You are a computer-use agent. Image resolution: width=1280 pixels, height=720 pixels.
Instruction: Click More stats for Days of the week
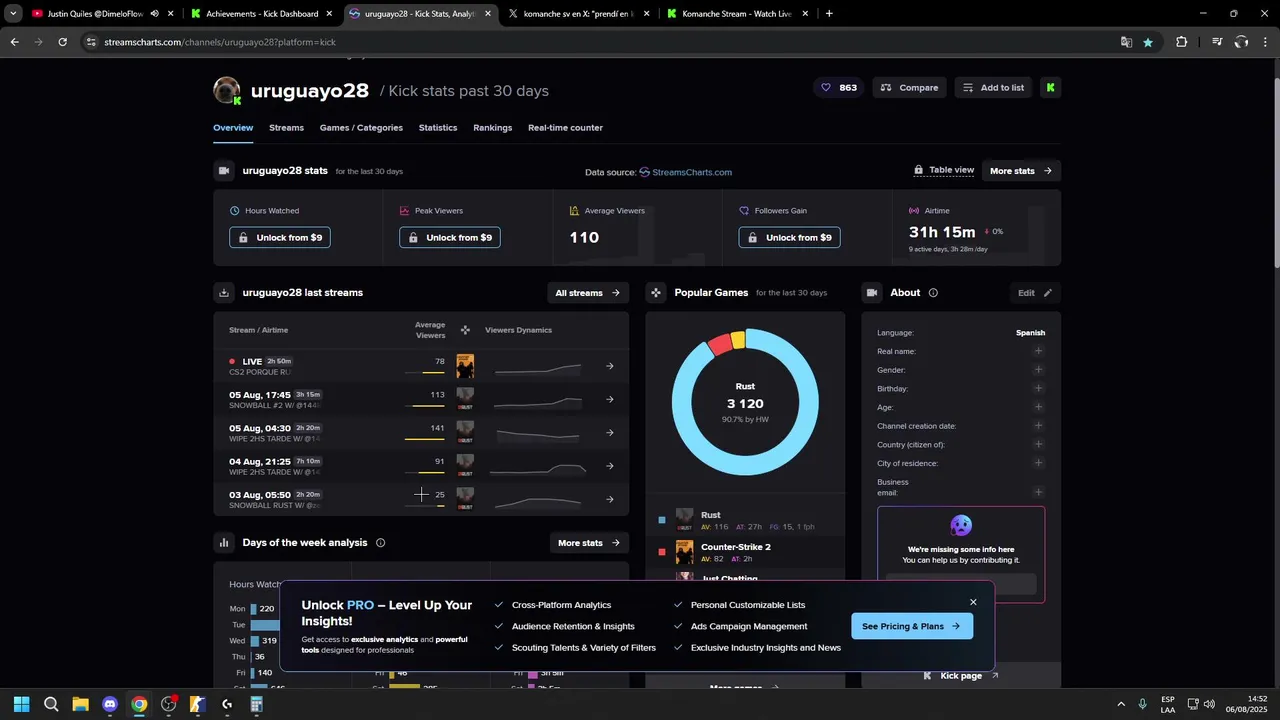(x=589, y=543)
